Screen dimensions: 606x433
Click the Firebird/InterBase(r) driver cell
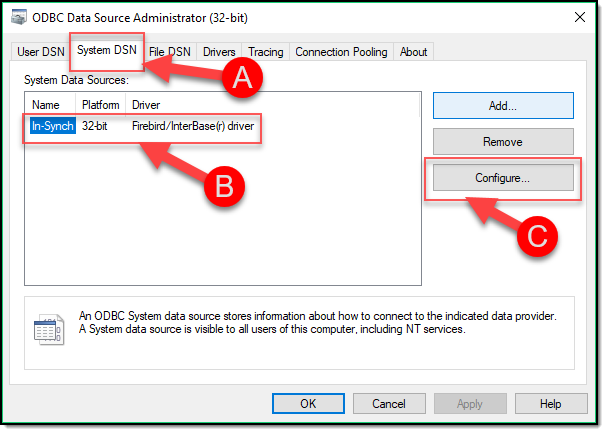click(193, 127)
